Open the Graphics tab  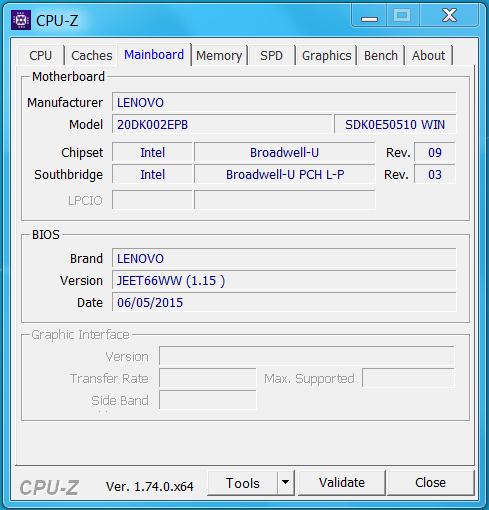[326, 55]
